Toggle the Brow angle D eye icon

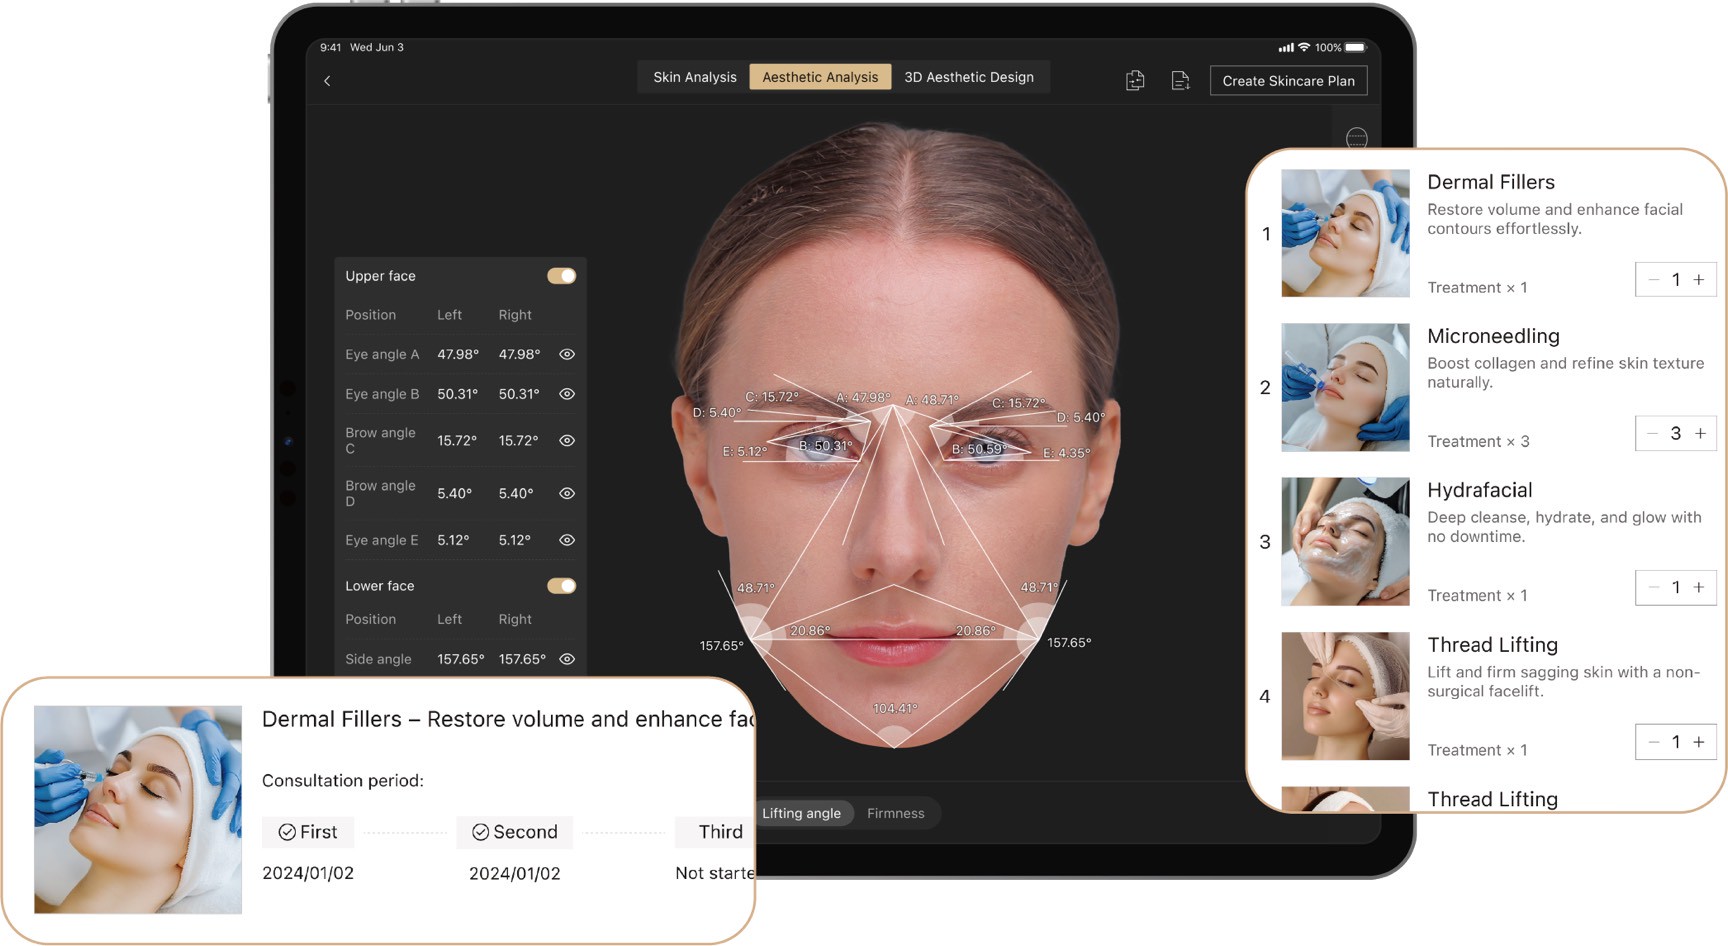click(x=567, y=493)
